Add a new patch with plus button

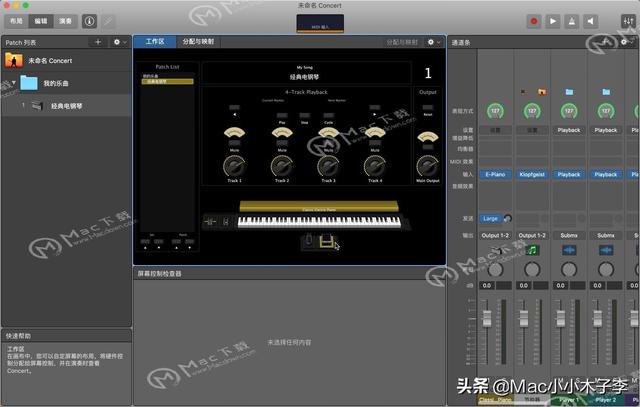98,42
